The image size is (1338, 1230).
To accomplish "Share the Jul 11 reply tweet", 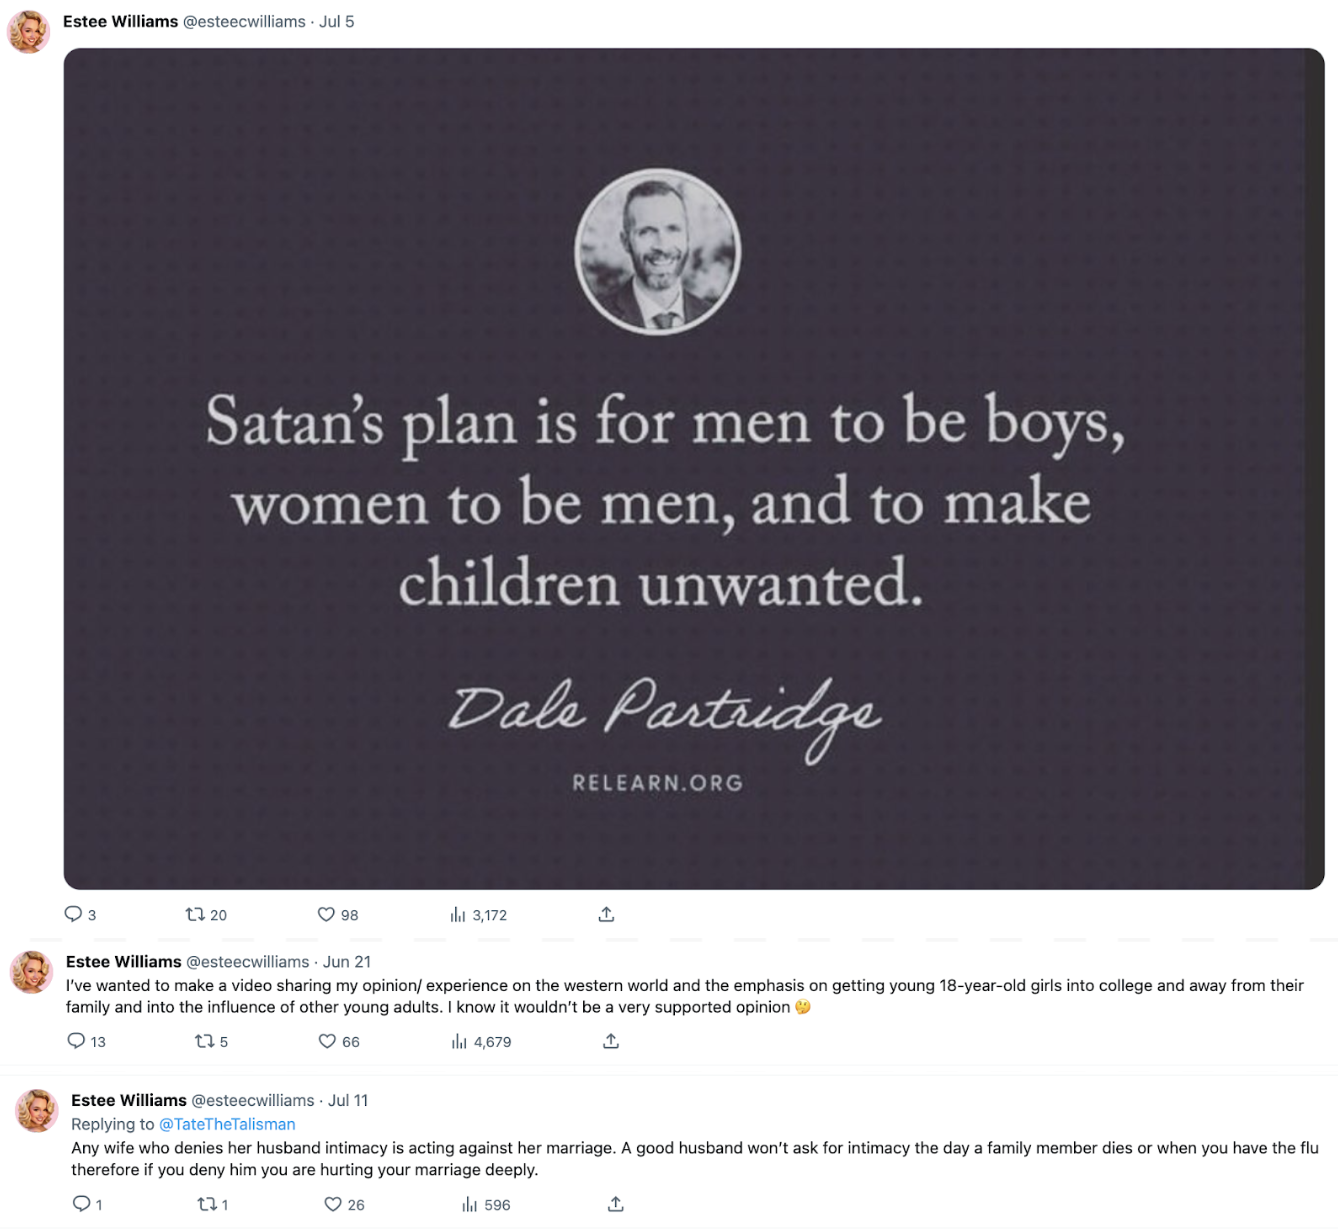I will click(616, 1204).
